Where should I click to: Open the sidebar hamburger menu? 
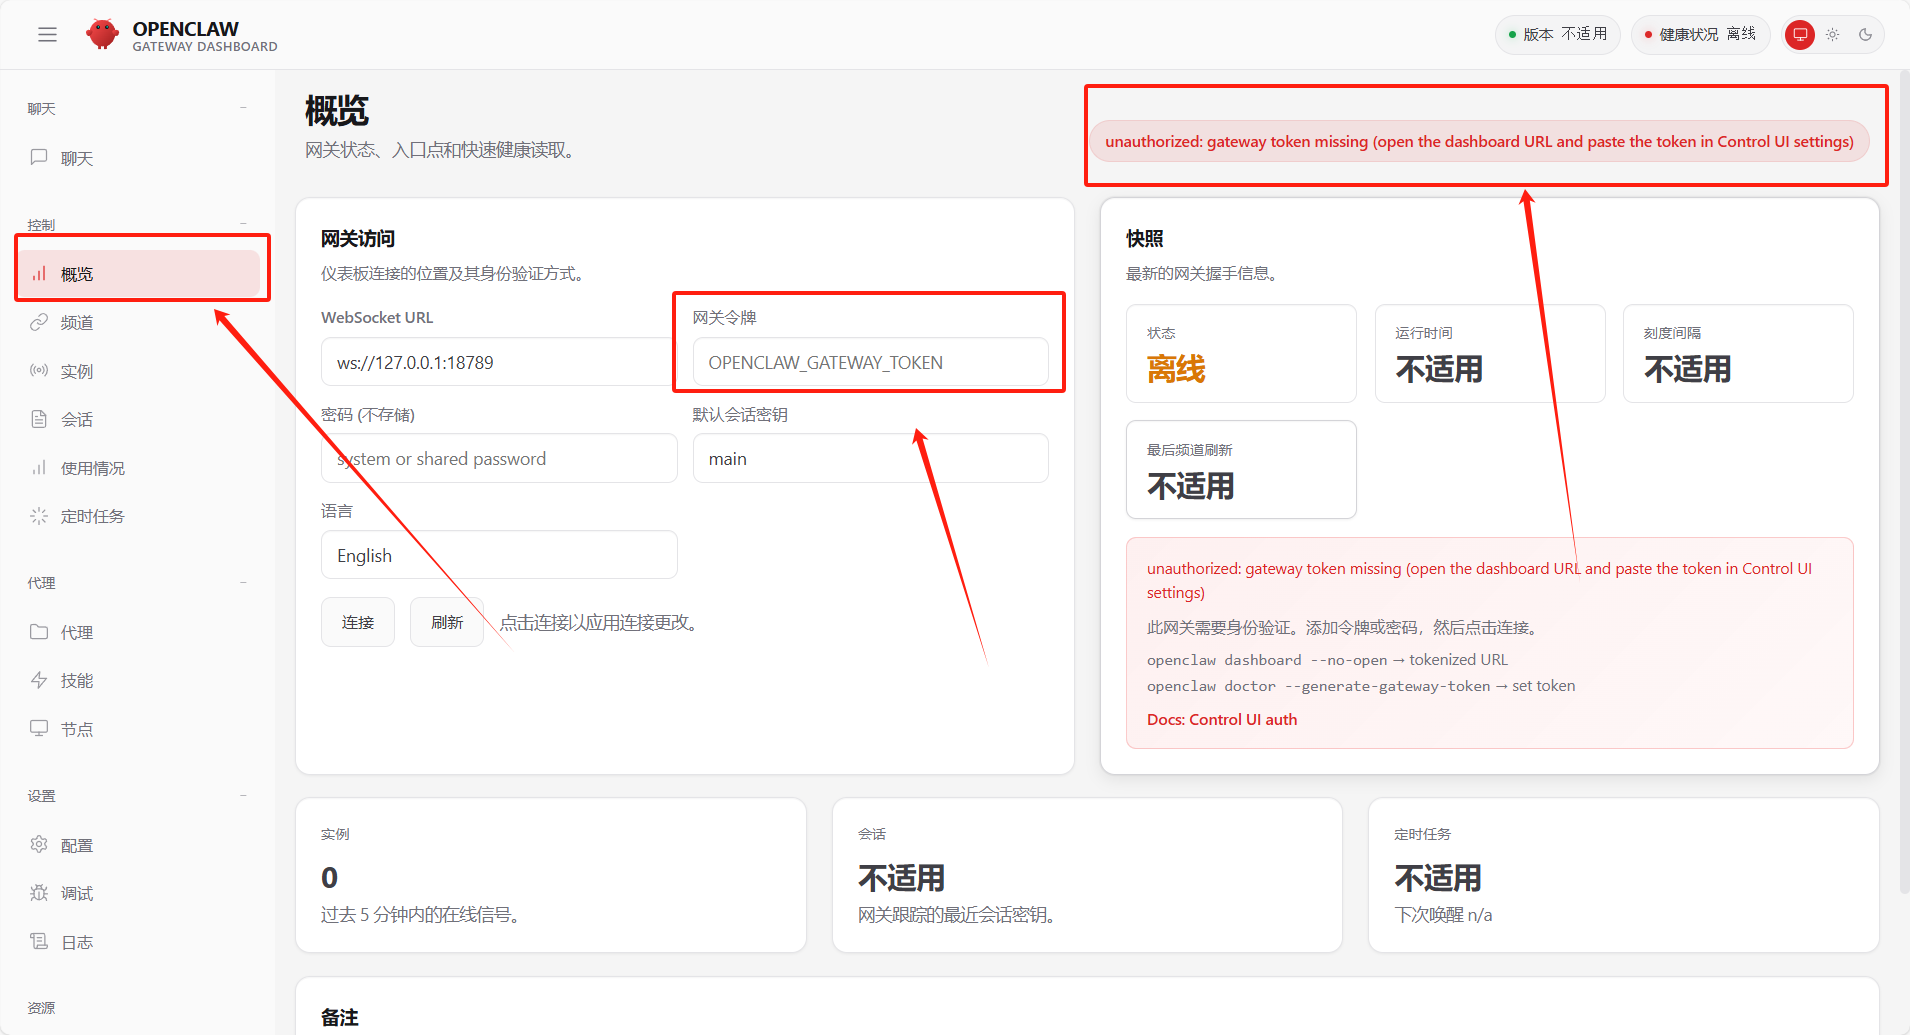pos(47,33)
